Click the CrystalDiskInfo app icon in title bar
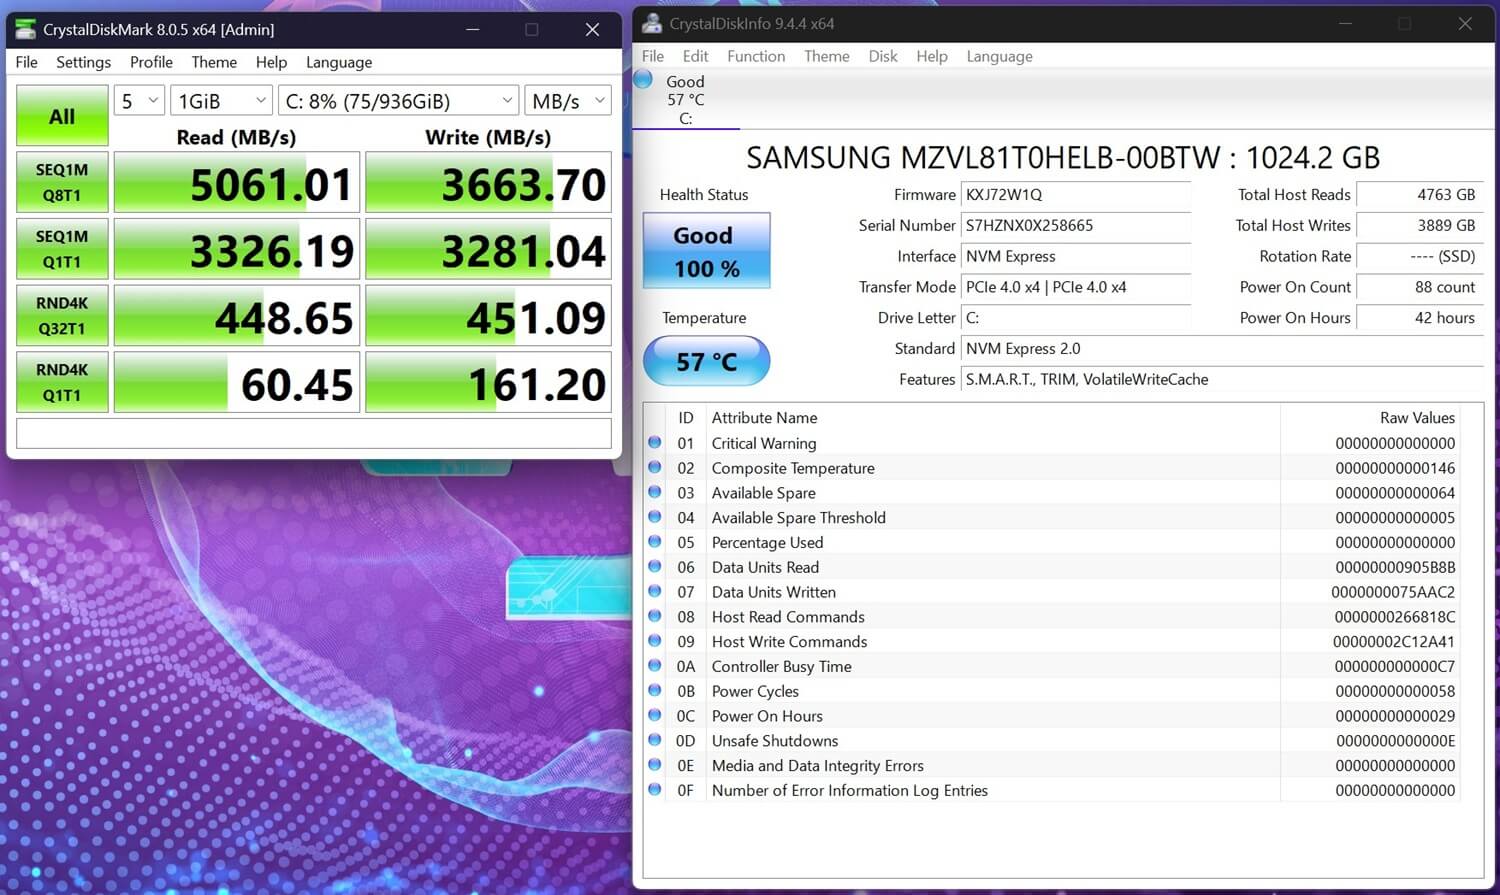The height and width of the screenshot is (895, 1500). point(652,23)
